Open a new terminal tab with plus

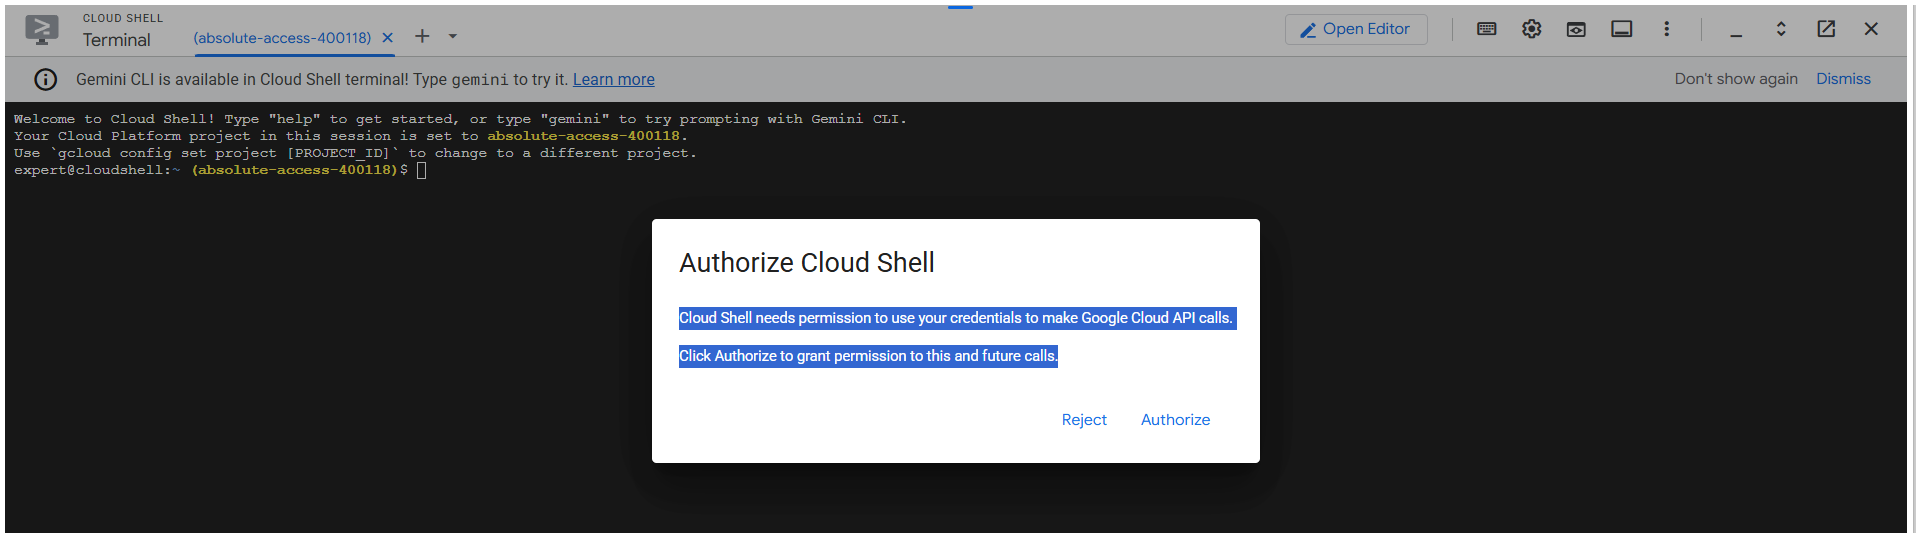422,36
